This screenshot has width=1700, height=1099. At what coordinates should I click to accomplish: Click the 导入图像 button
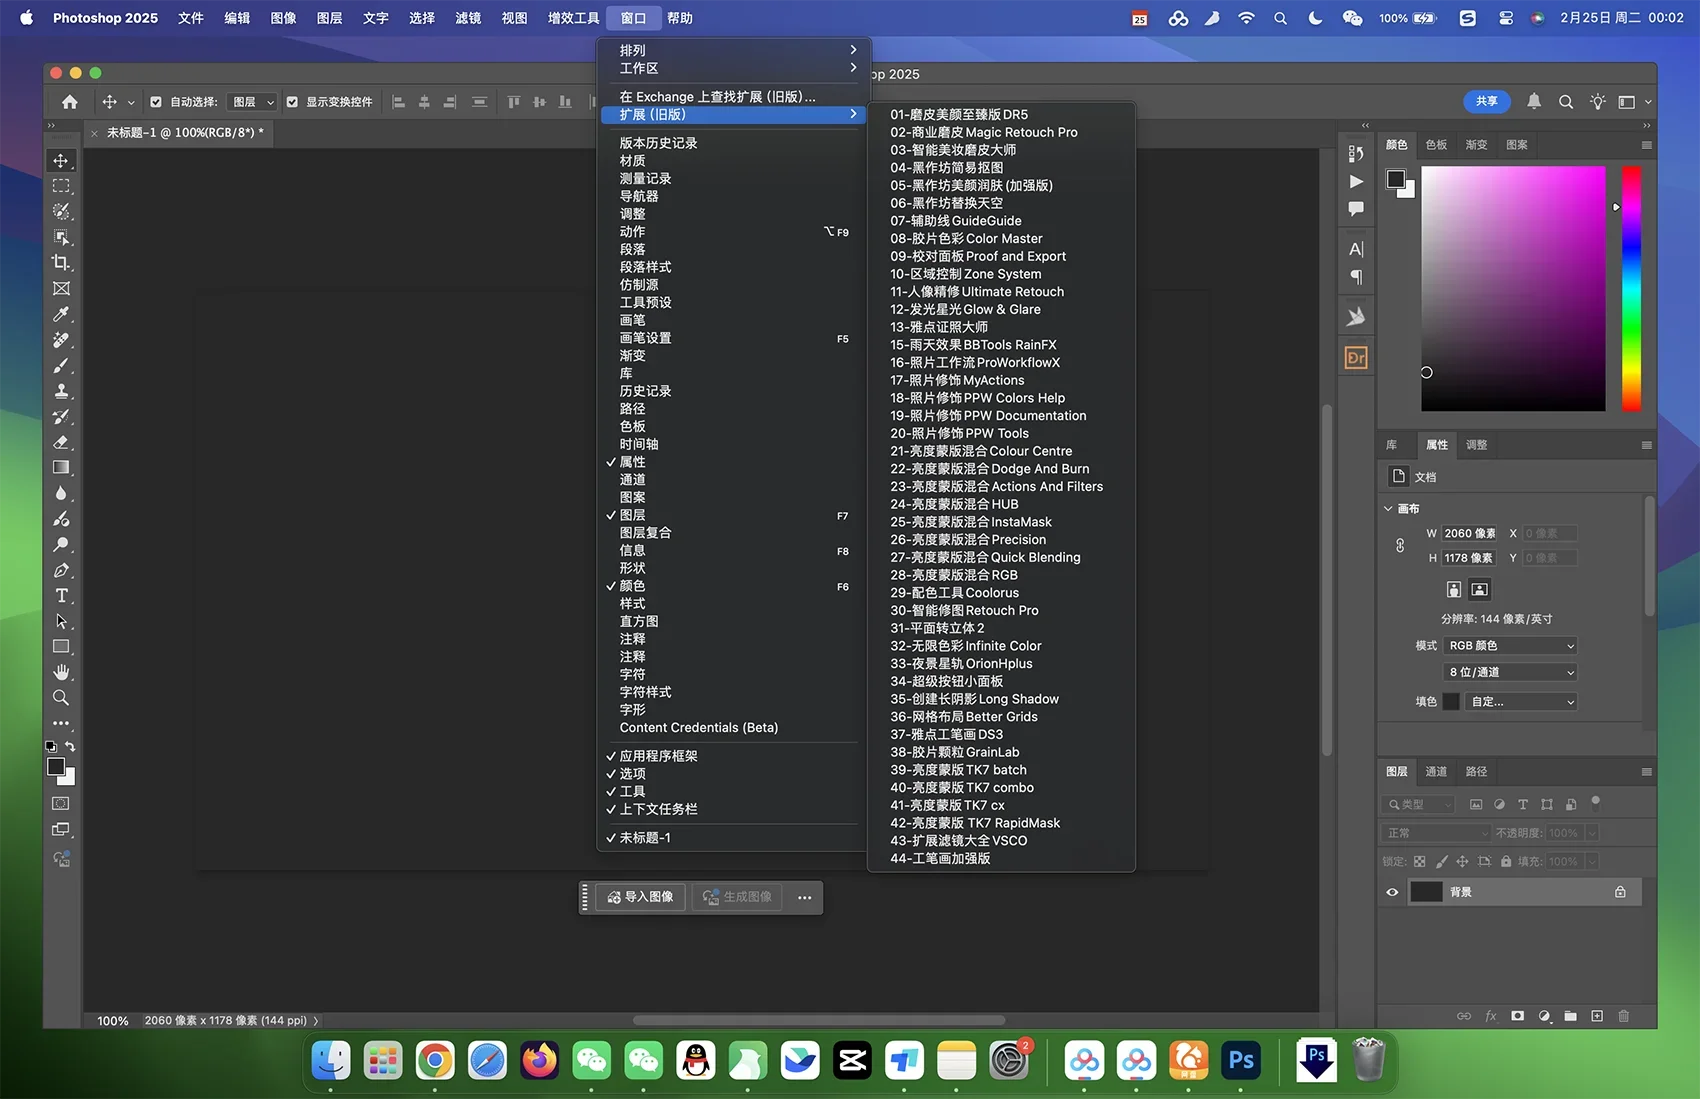tap(641, 897)
